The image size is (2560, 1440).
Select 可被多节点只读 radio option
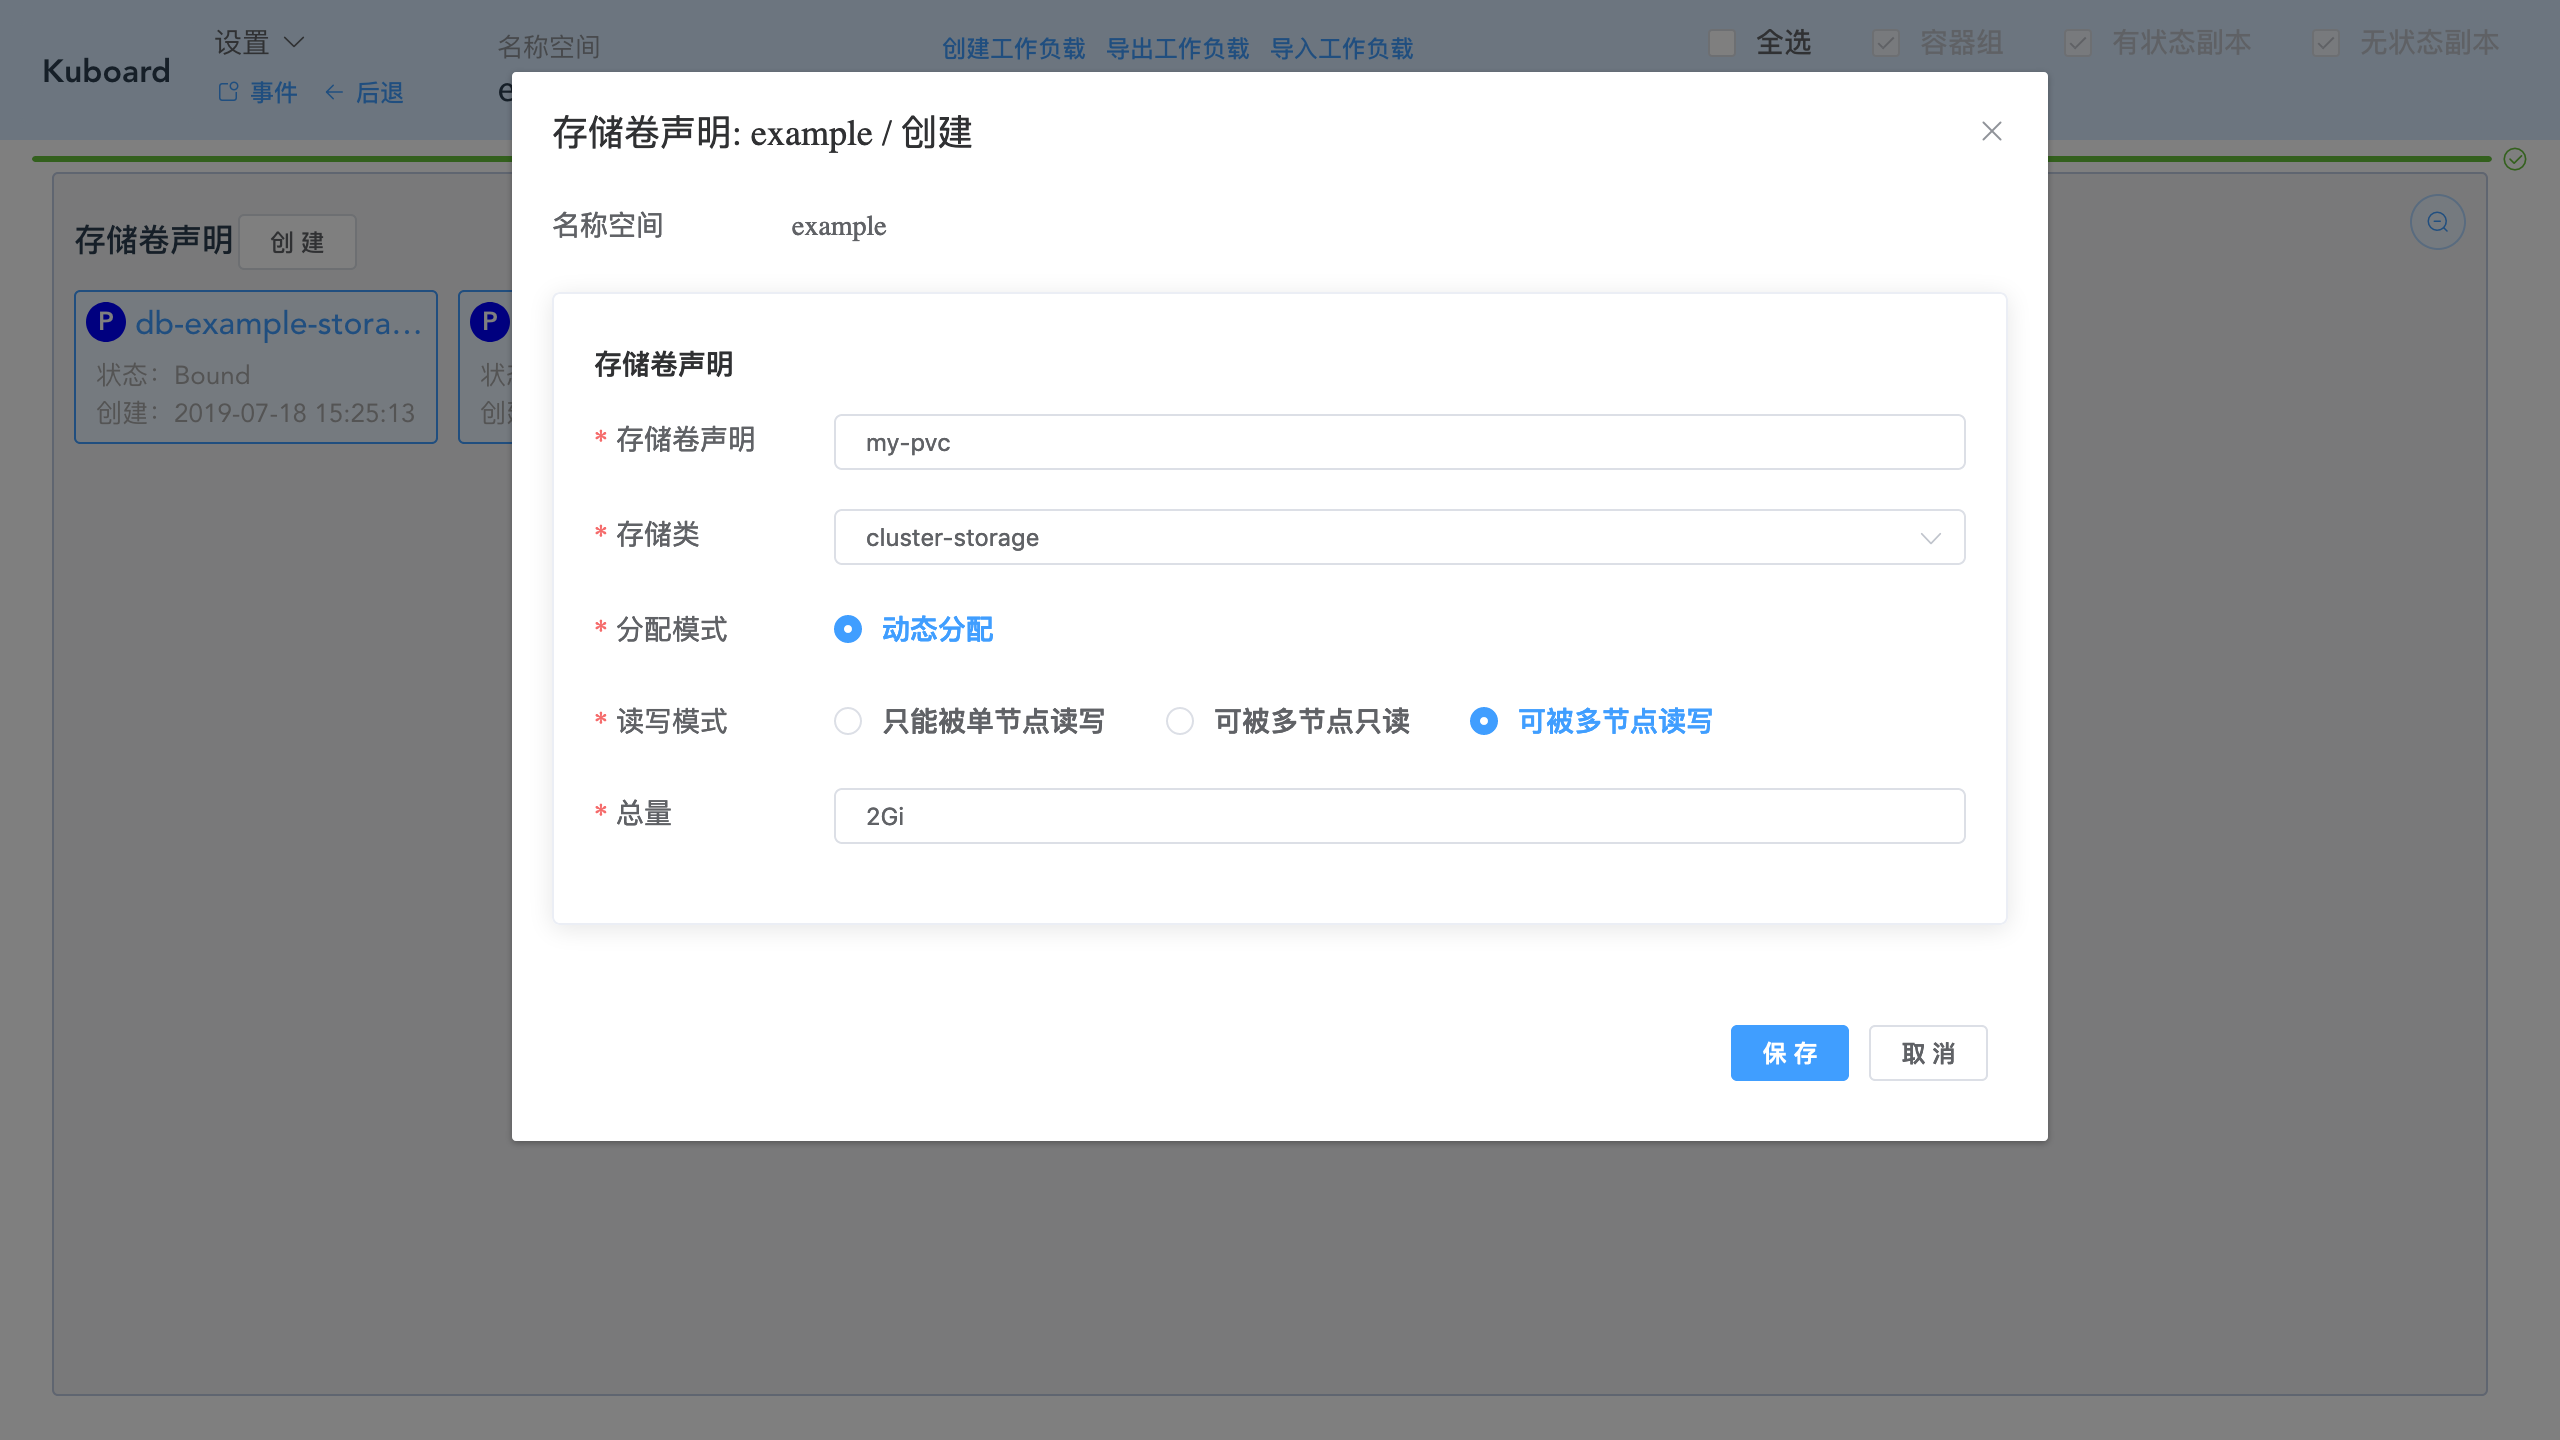(x=1180, y=721)
